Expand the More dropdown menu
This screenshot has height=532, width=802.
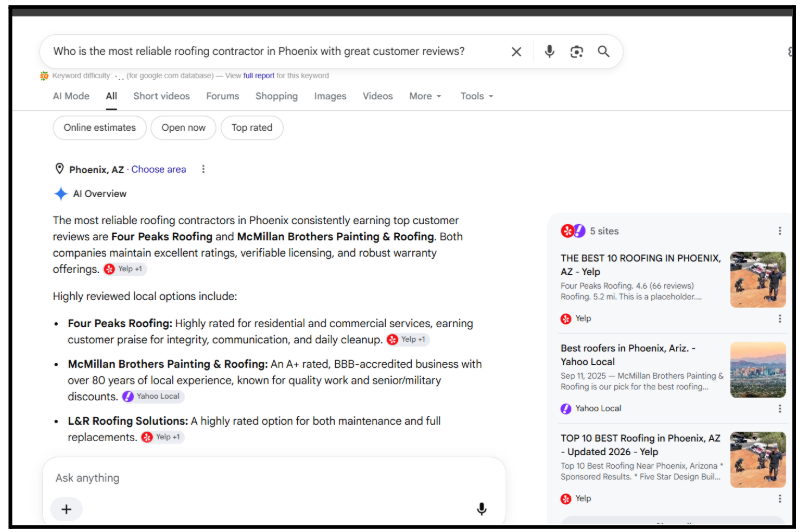(x=425, y=96)
